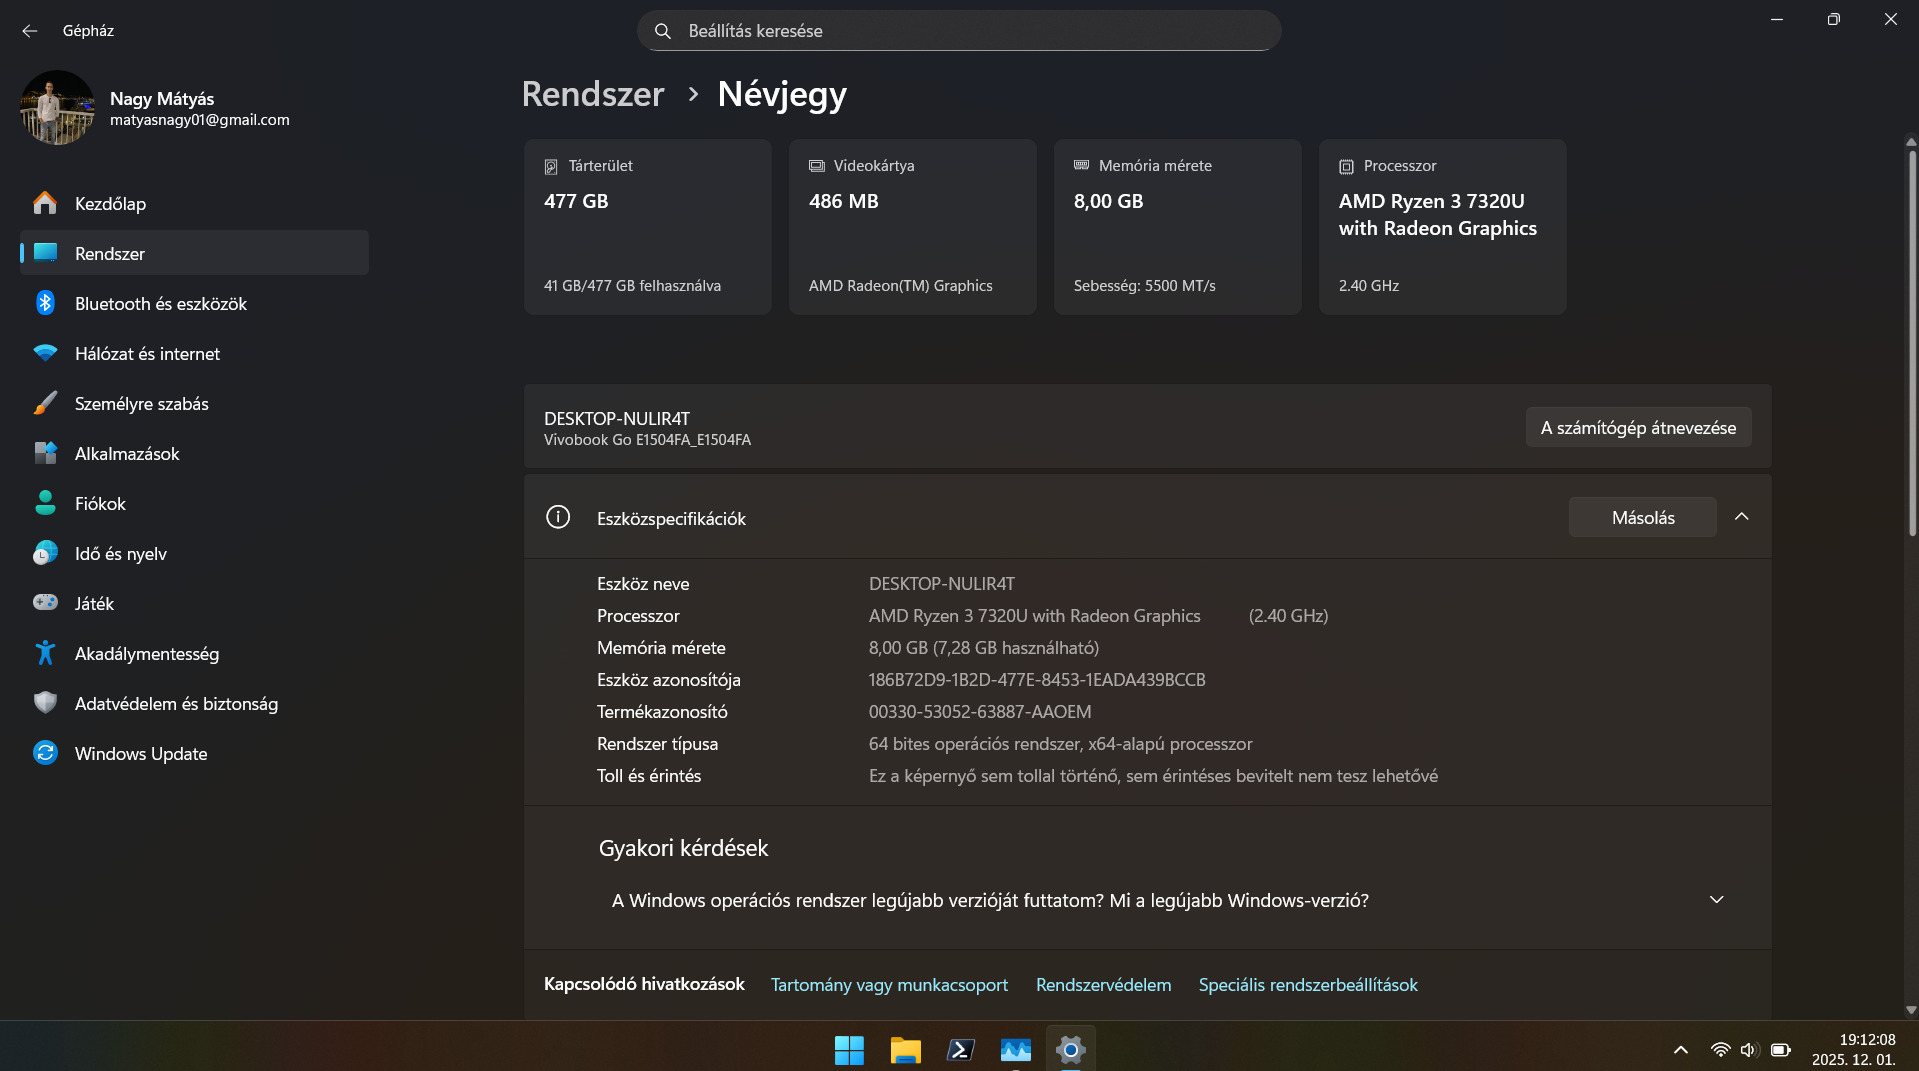Open File Explorer from the taskbar
The width and height of the screenshot is (1919, 1071).
905,1050
